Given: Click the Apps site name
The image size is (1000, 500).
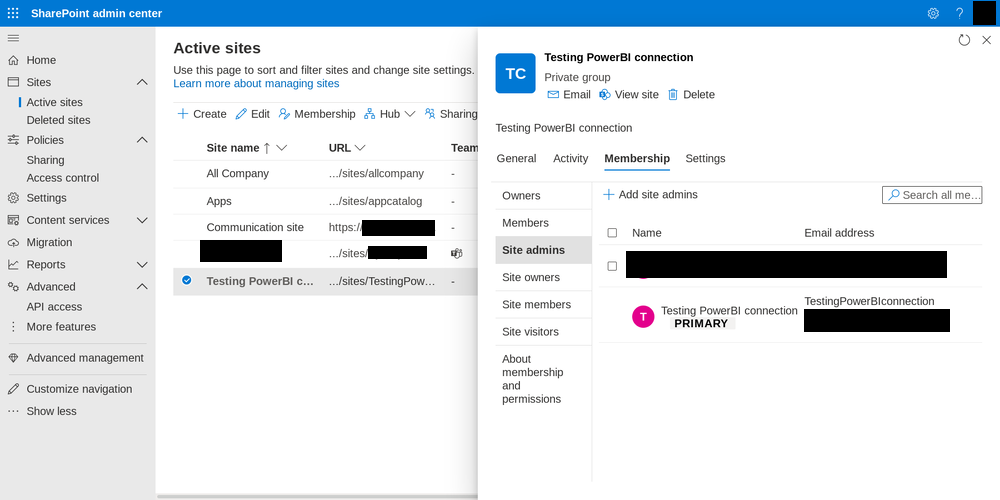Looking at the screenshot, I should (x=219, y=201).
